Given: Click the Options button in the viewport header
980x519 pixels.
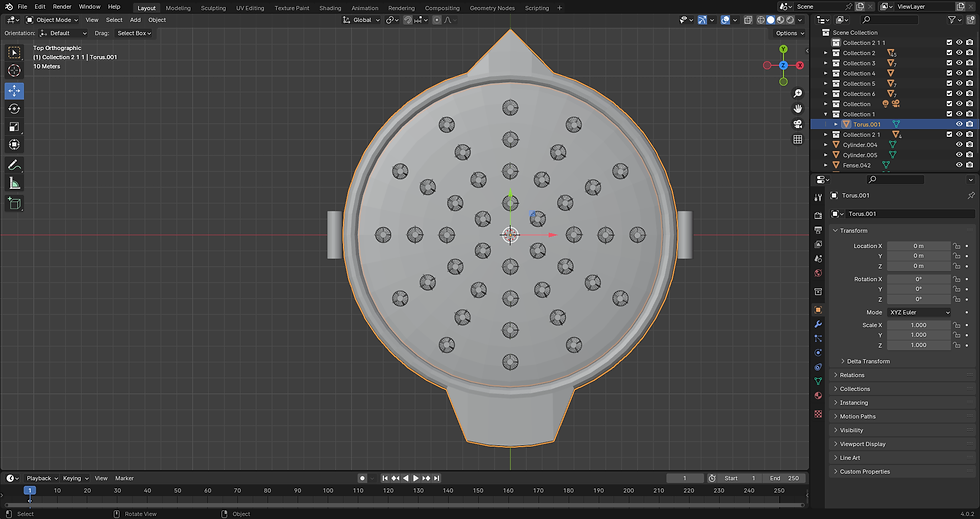Looking at the screenshot, I should (787, 33).
